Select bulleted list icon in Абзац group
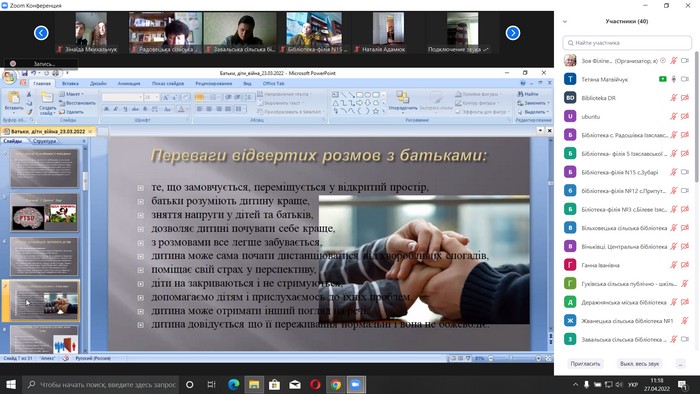Image resolution: width=700 pixels, height=394 pixels. [x=200, y=97]
